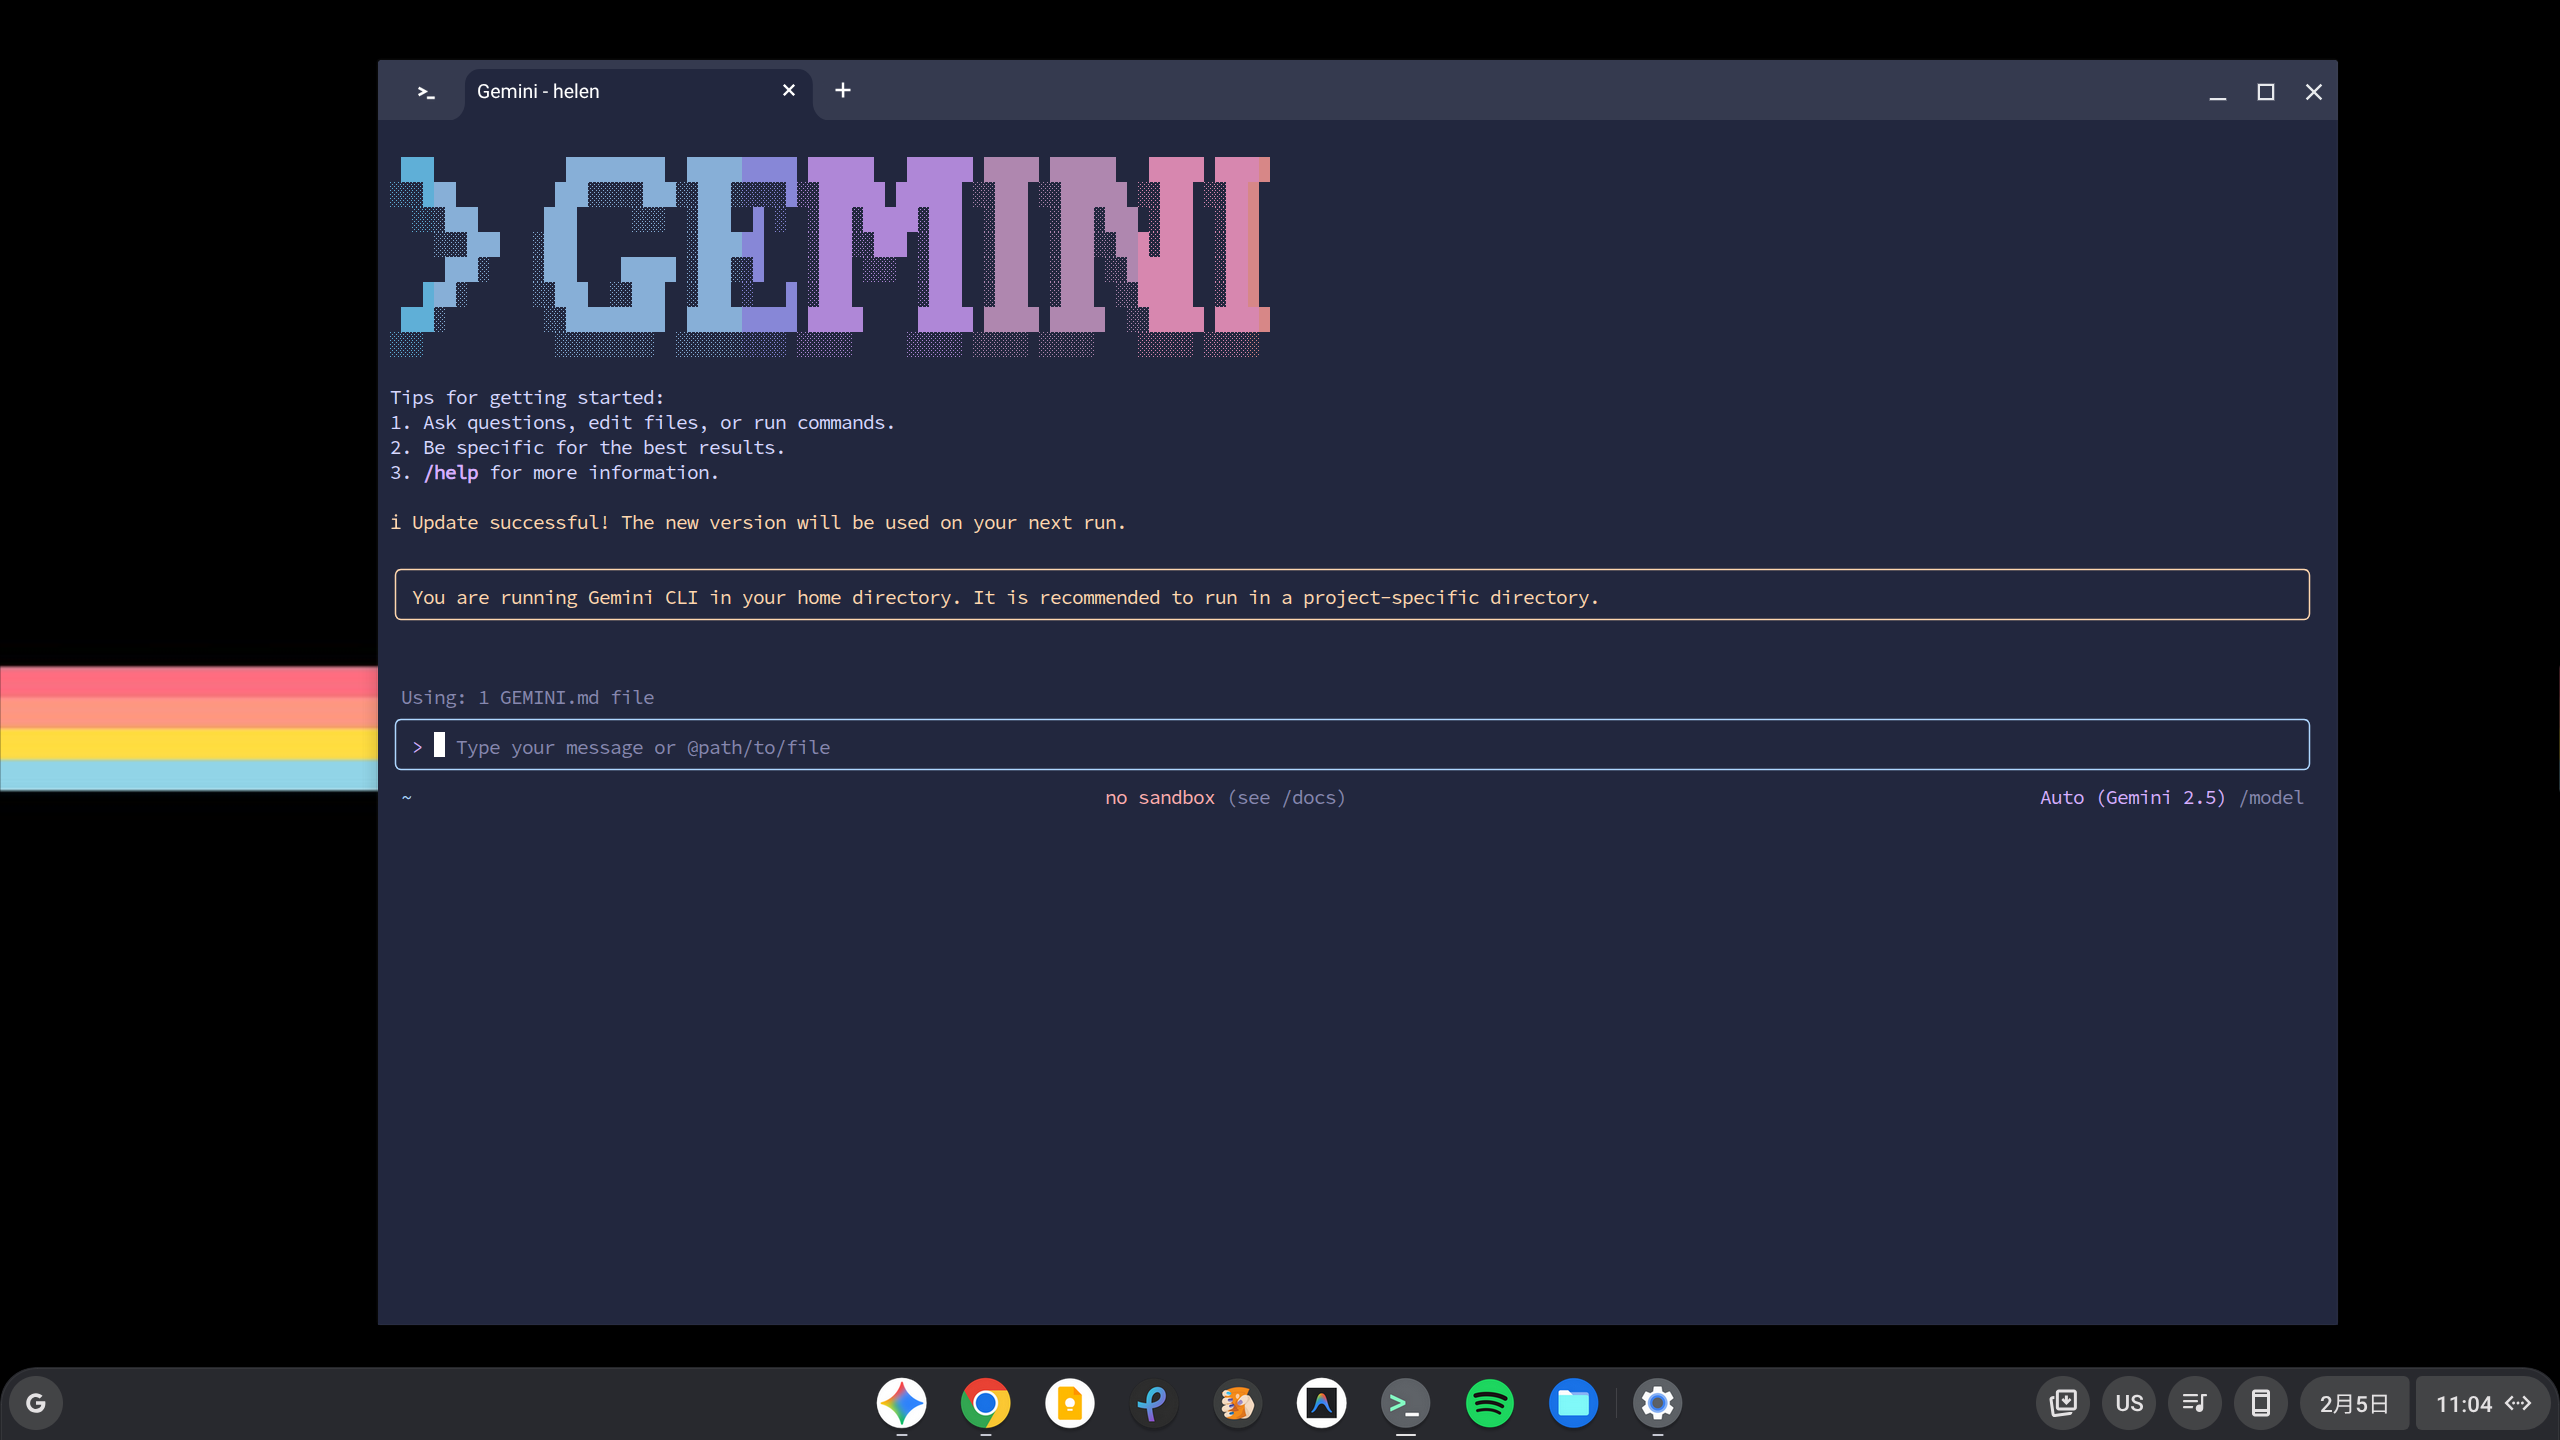Viewport: 2560px width, 1440px height.
Task: Open Google Keep from the shelf
Action: click(1068, 1402)
